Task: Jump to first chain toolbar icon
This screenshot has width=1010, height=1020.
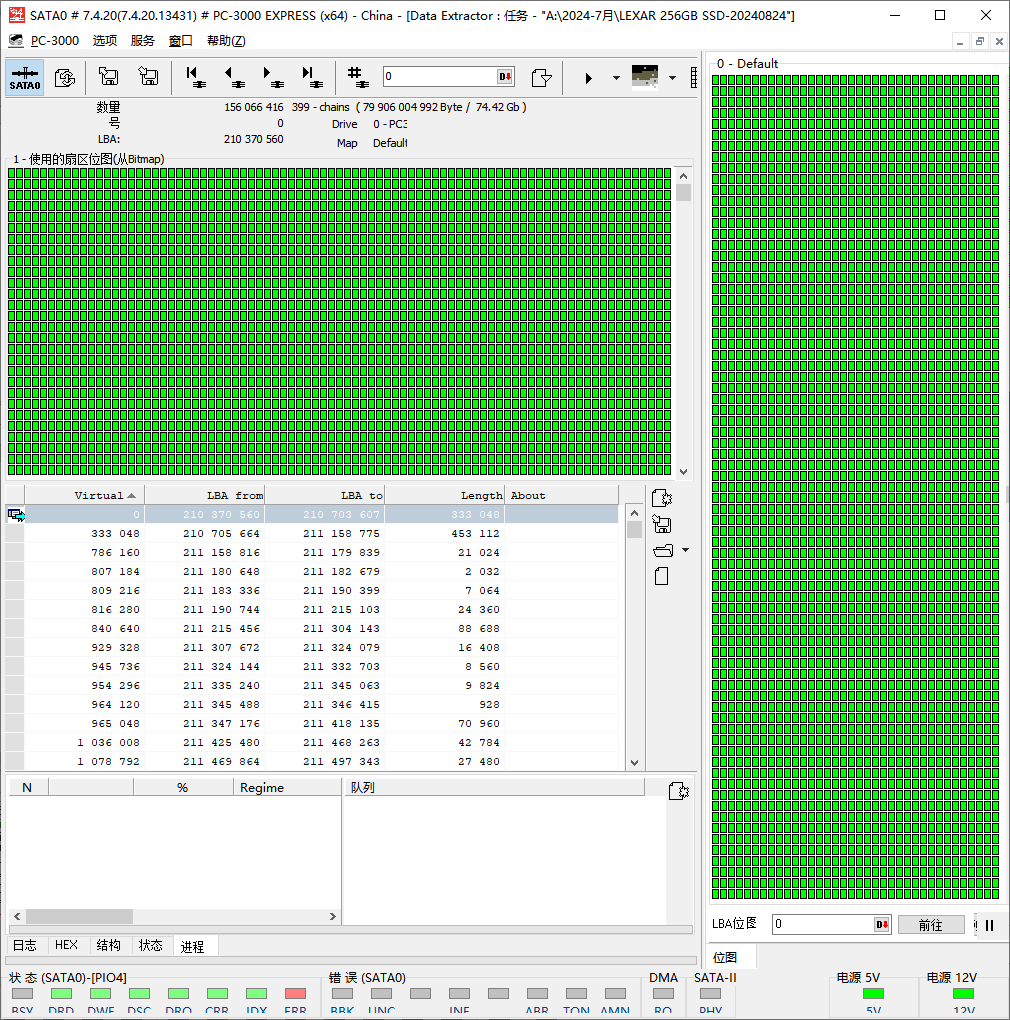Action: click(195, 77)
